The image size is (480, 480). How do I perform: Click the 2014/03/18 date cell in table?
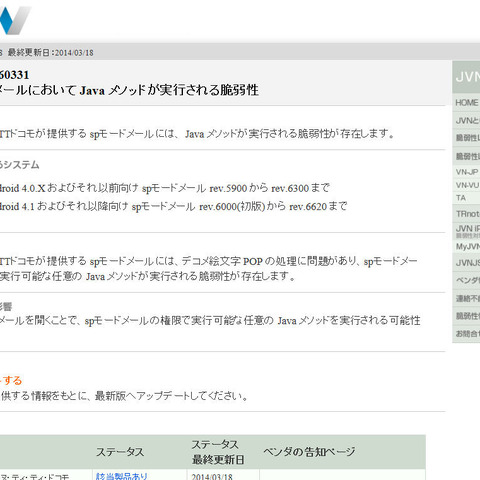click(212, 476)
